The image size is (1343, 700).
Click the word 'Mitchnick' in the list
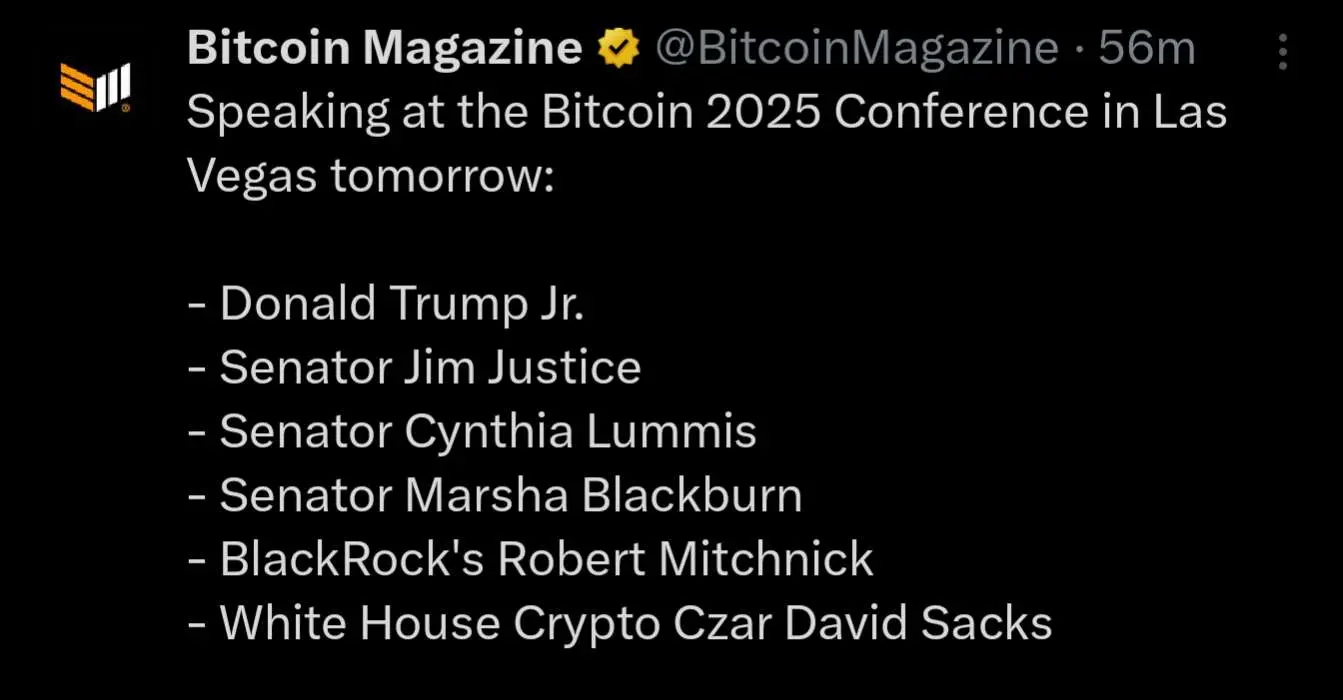pyautogui.click(x=767, y=560)
